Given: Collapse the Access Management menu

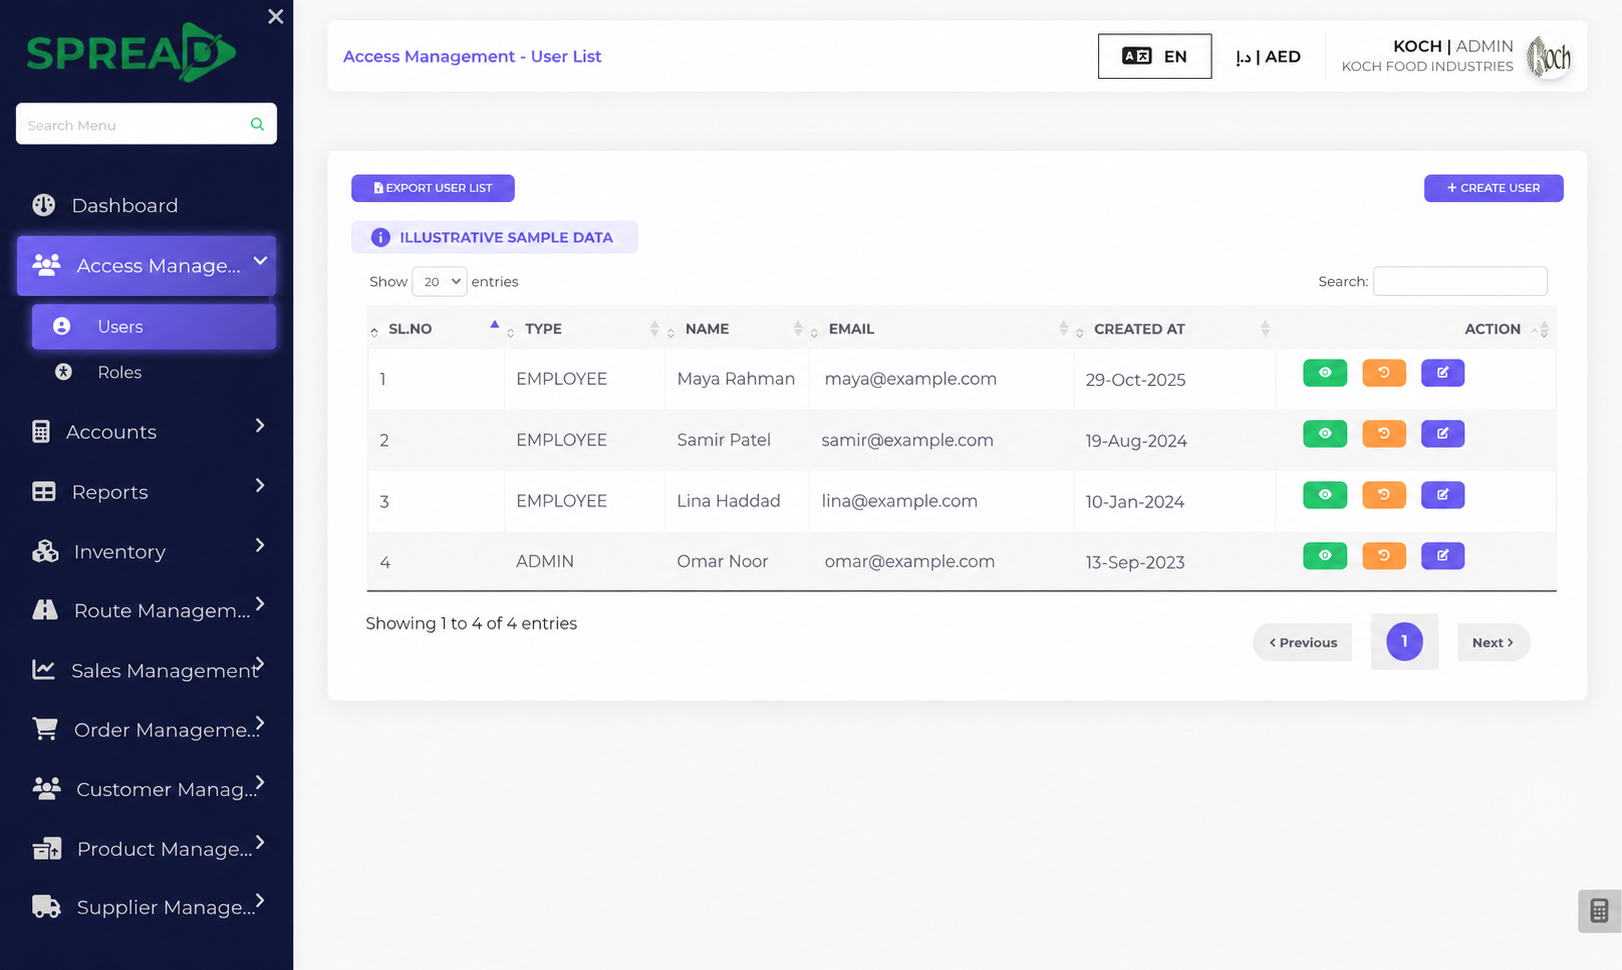Looking at the screenshot, I should coord(146,265).
